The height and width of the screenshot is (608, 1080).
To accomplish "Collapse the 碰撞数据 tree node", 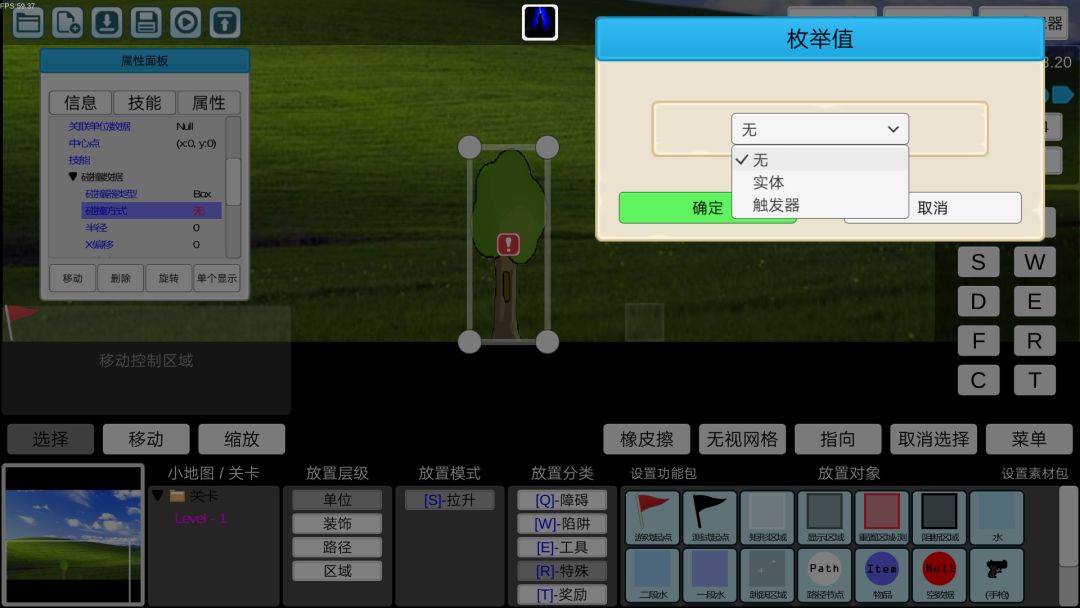I will pyautogui.click(x=73, y=177).
